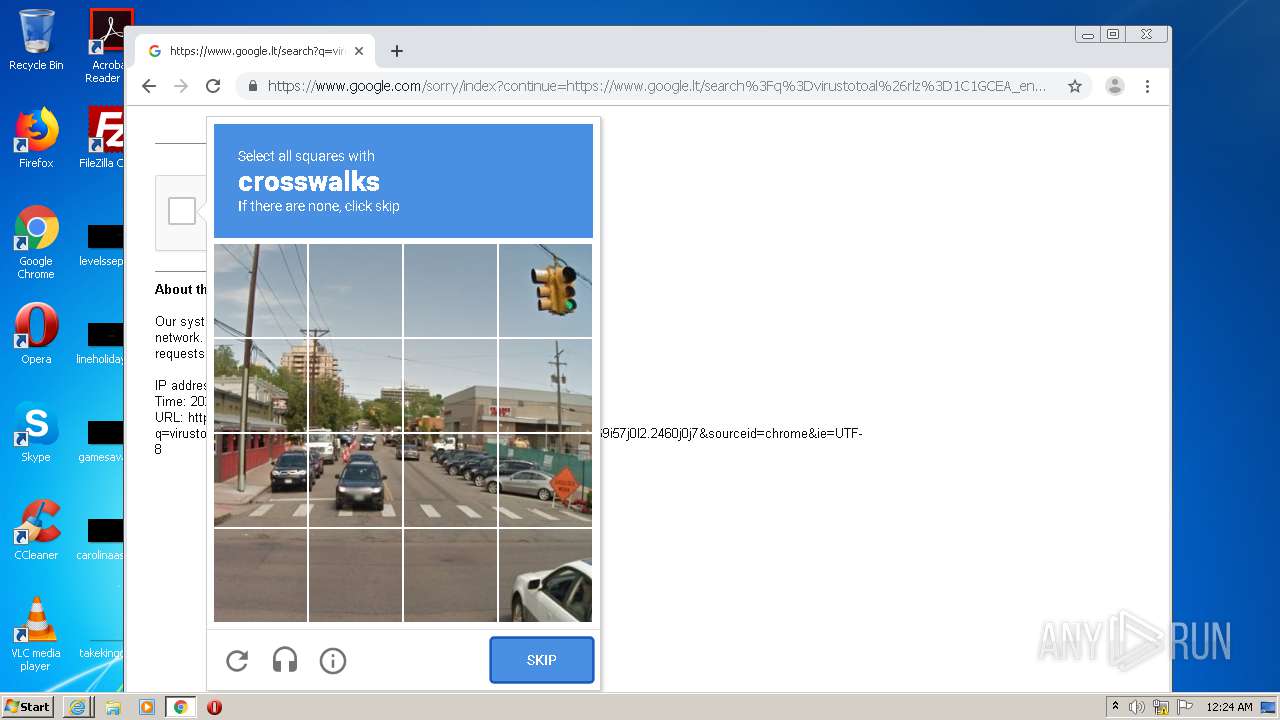Select tile with red building and parked cars

[260, 480]
